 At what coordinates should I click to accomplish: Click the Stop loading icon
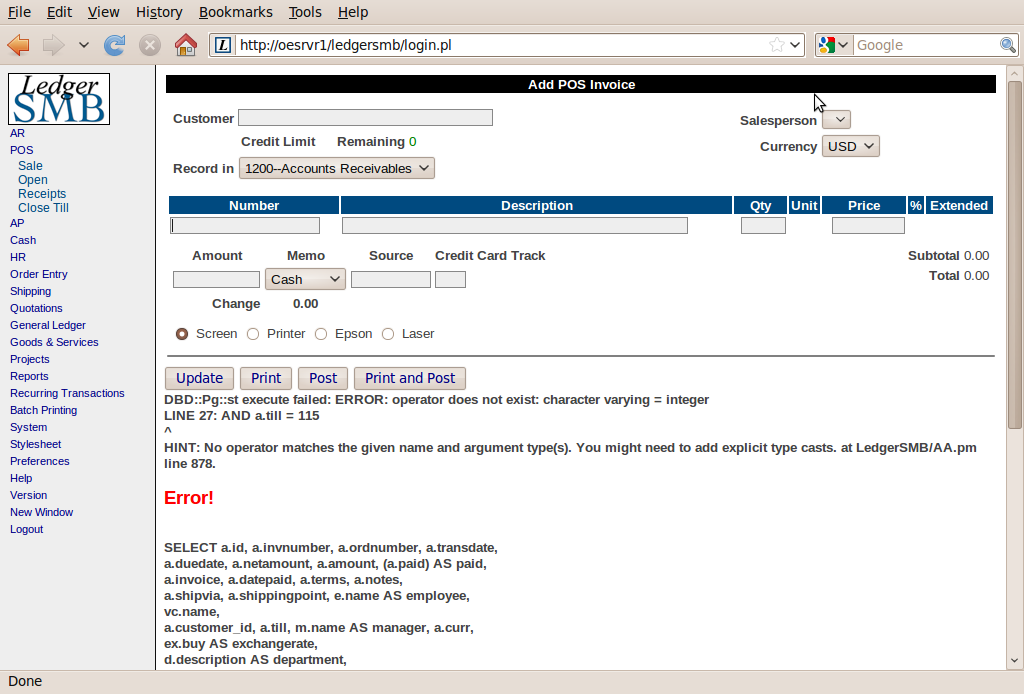150,45
